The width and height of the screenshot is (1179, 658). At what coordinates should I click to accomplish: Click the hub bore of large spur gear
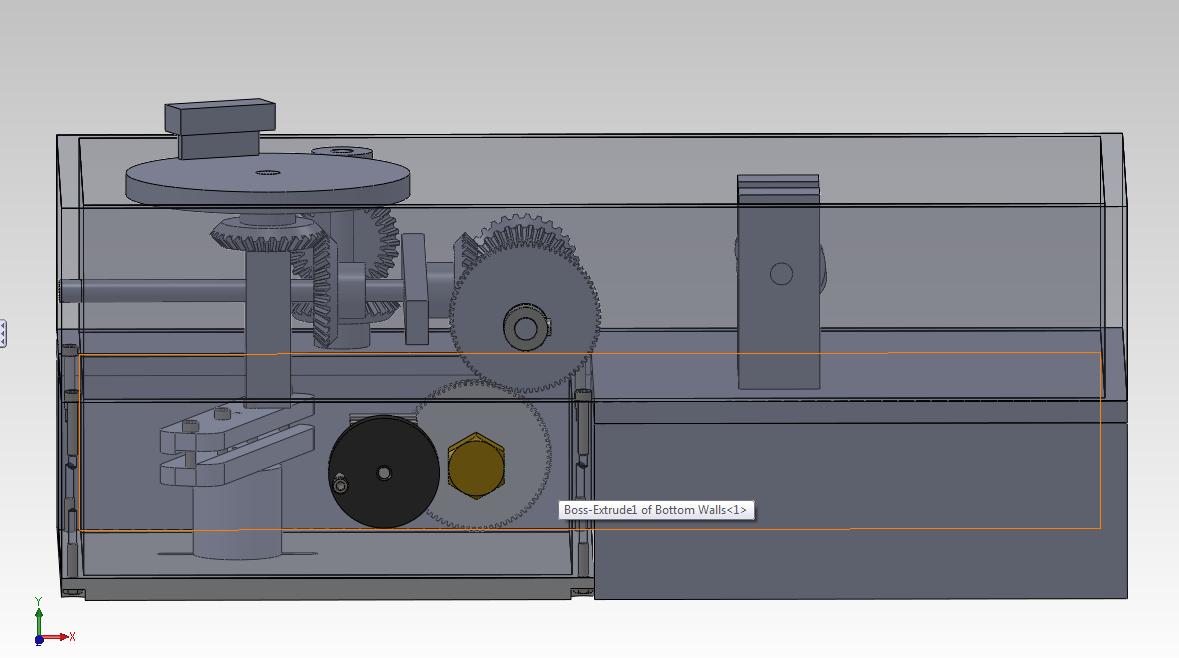525,329
